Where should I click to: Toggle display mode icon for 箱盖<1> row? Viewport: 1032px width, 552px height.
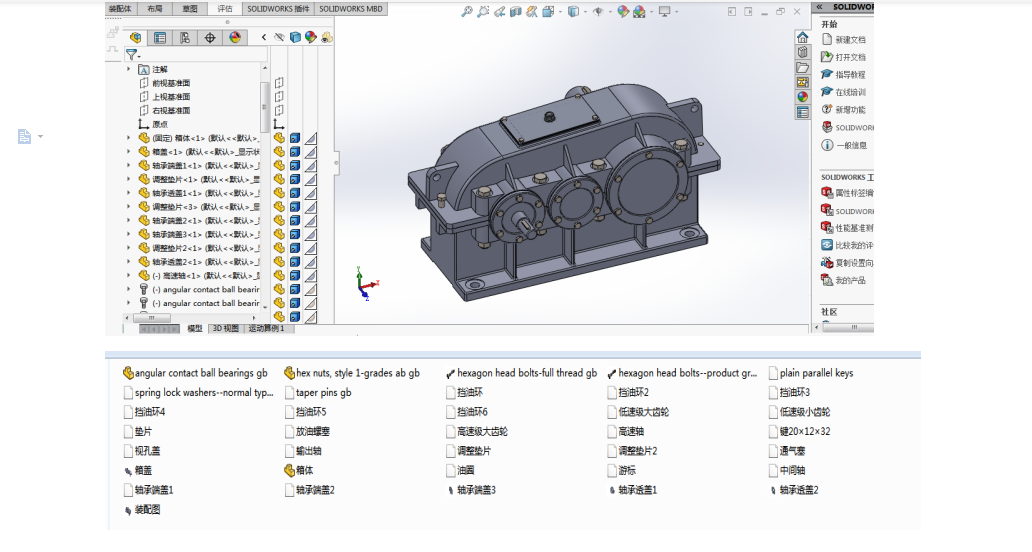click(x=294, y=152)
